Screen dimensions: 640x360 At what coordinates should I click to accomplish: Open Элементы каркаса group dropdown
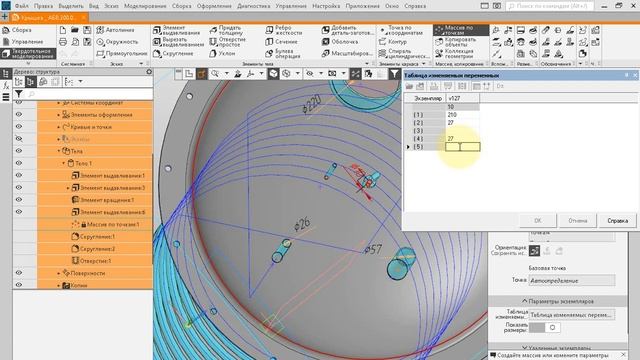point(423,64)
